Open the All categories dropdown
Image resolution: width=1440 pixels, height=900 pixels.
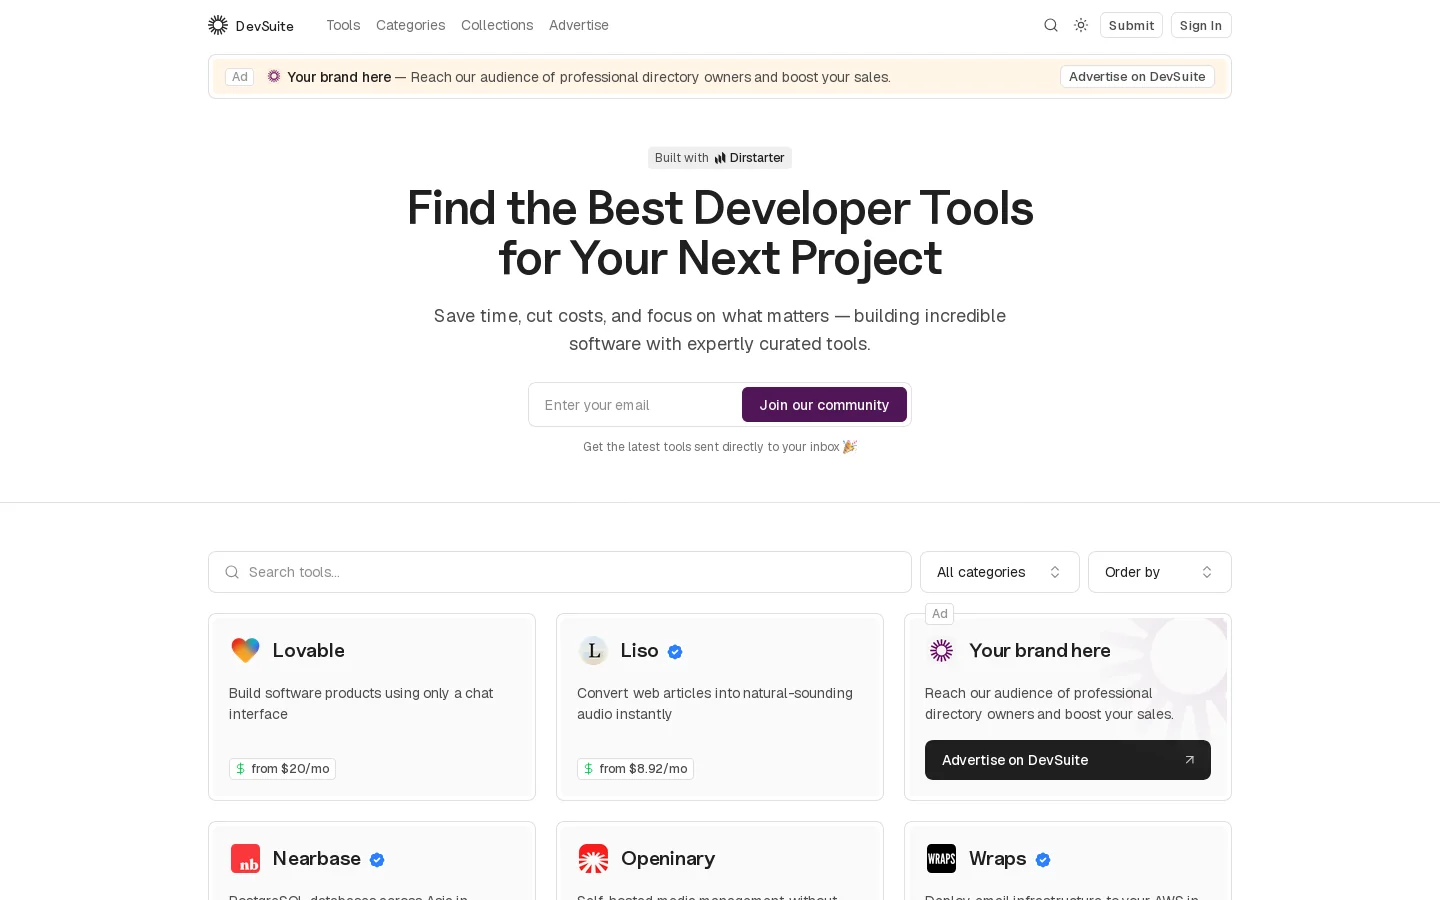tap(1000, 572)
